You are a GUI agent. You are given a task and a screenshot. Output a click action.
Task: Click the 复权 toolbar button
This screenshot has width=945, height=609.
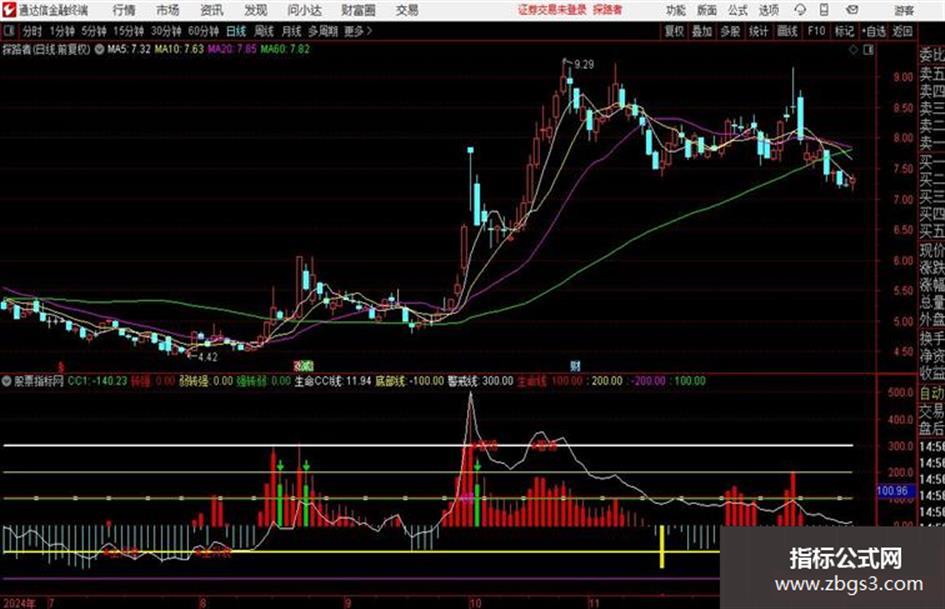[x=674, y=31]
